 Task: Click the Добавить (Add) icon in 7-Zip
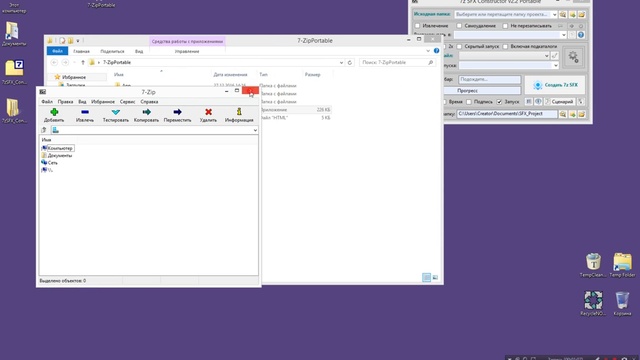point(54,112)
